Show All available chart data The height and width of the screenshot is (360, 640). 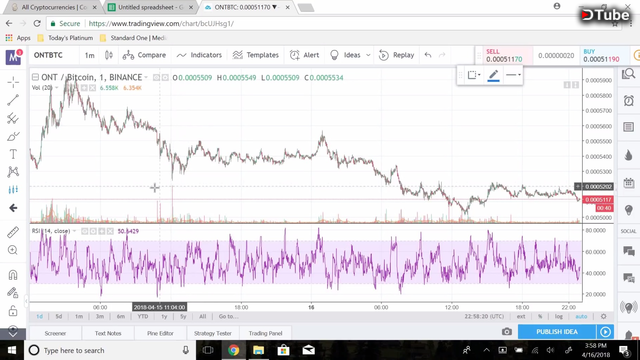point(202,316)
